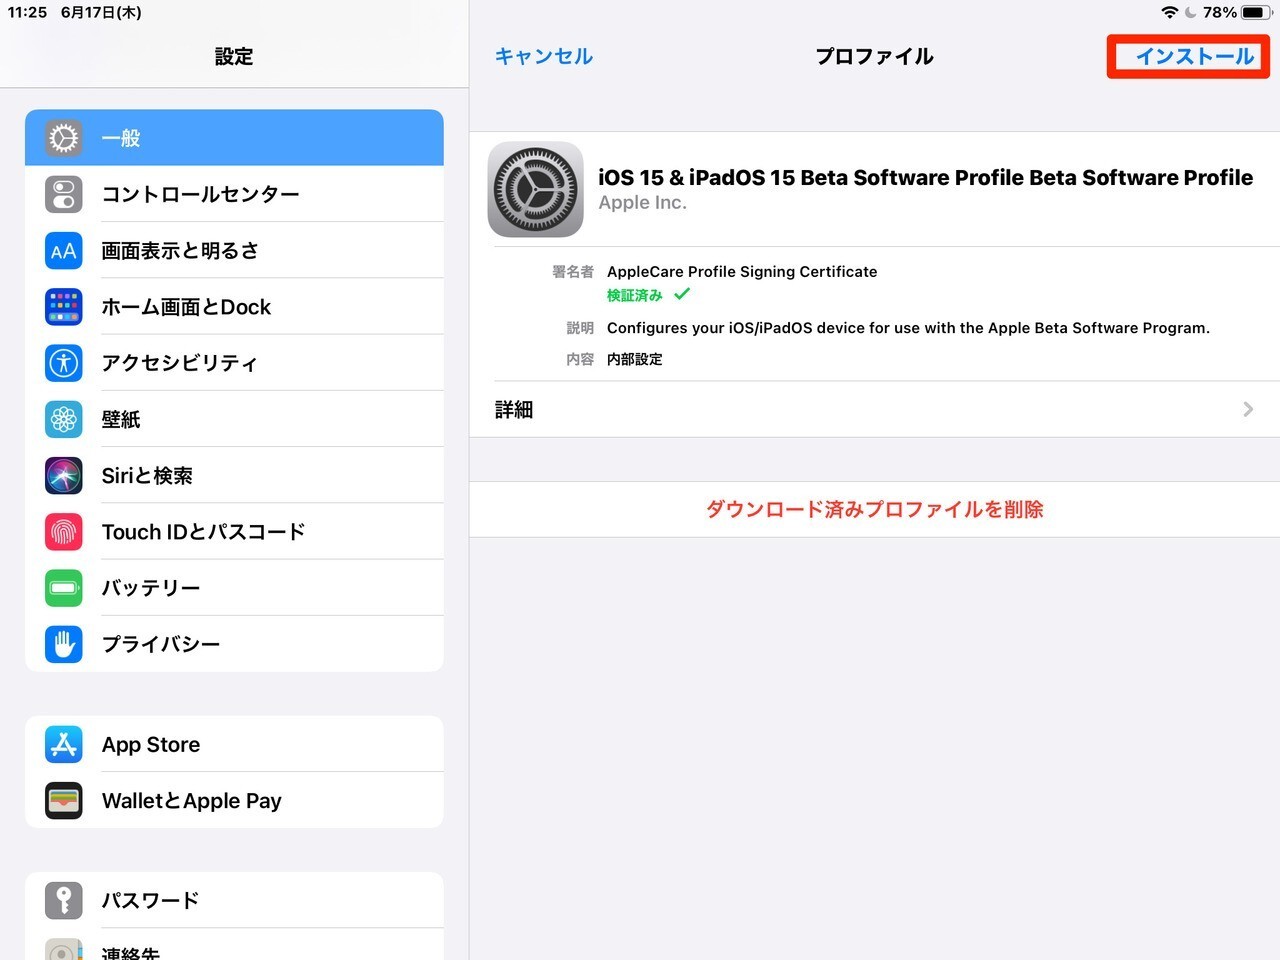Open the 一般 settings gear icon

64,138
